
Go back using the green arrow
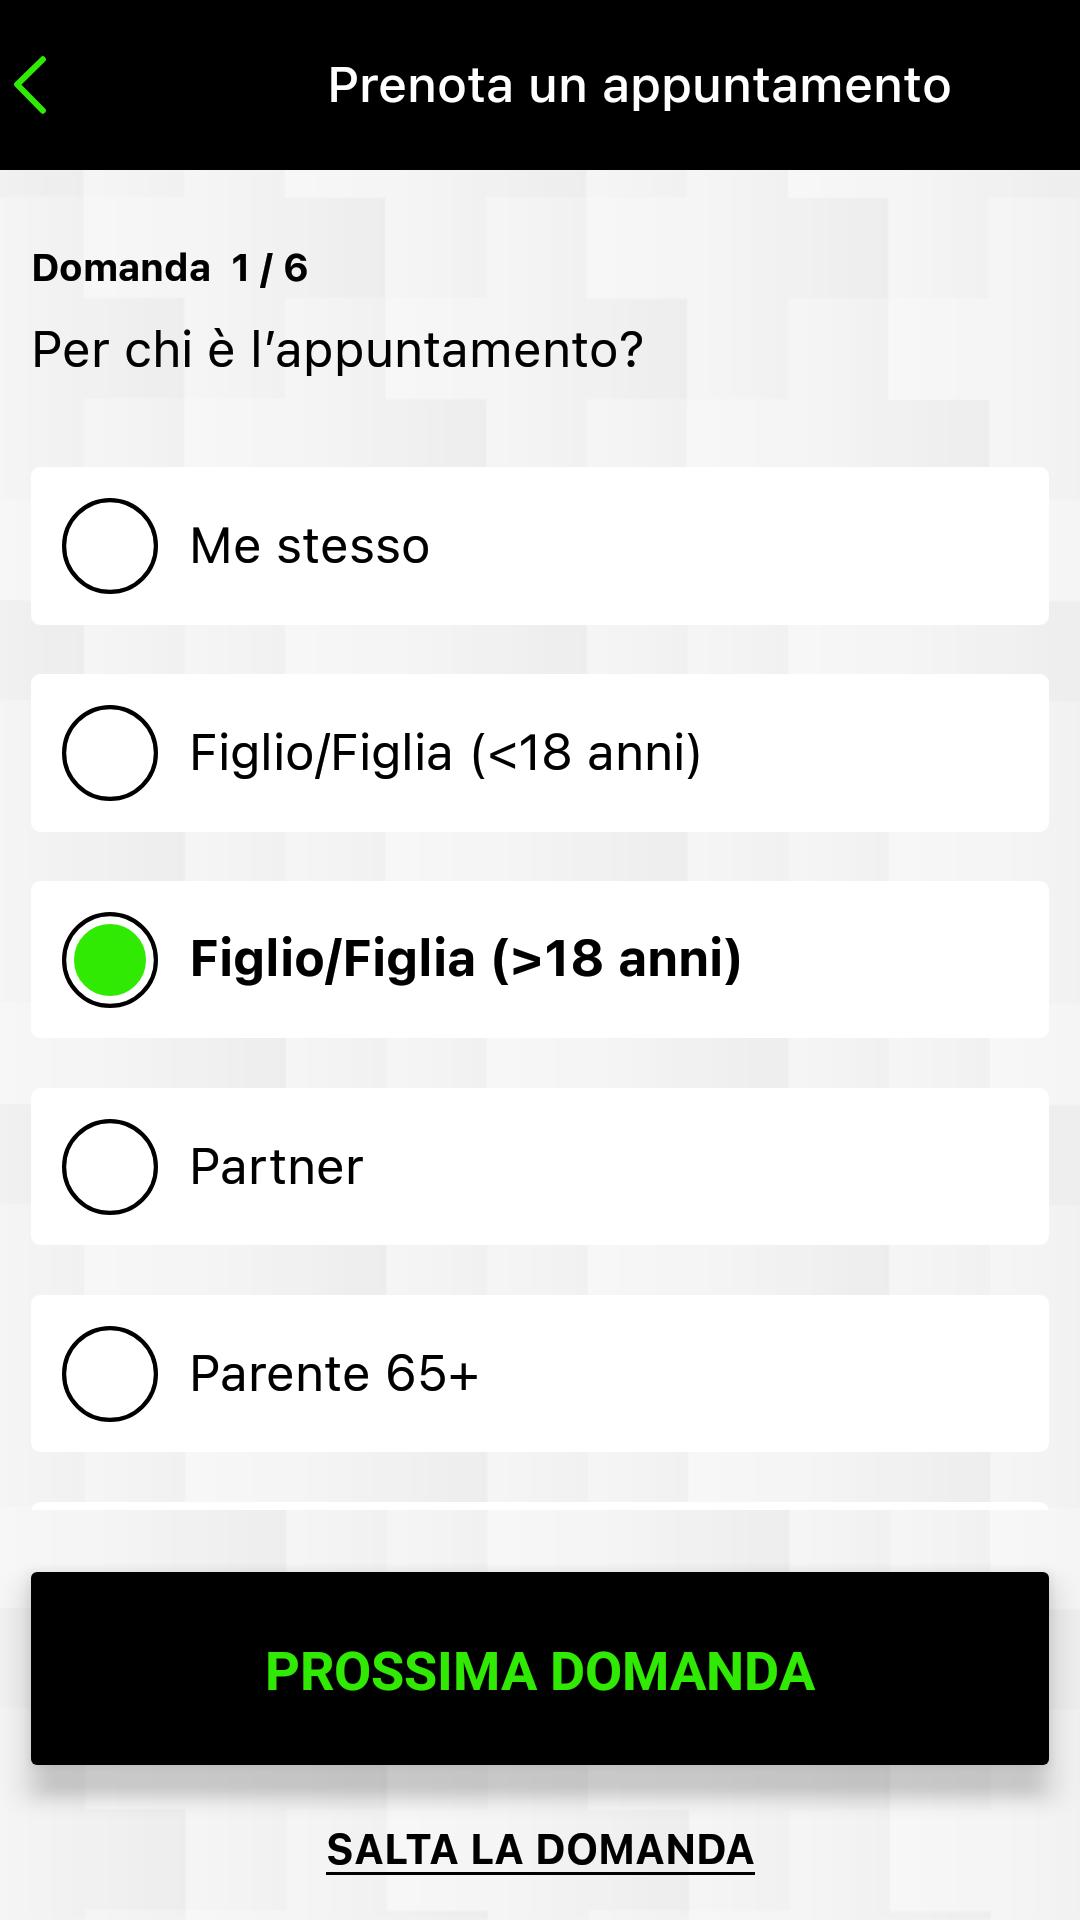pyautogui.click(x=31, y=85)
